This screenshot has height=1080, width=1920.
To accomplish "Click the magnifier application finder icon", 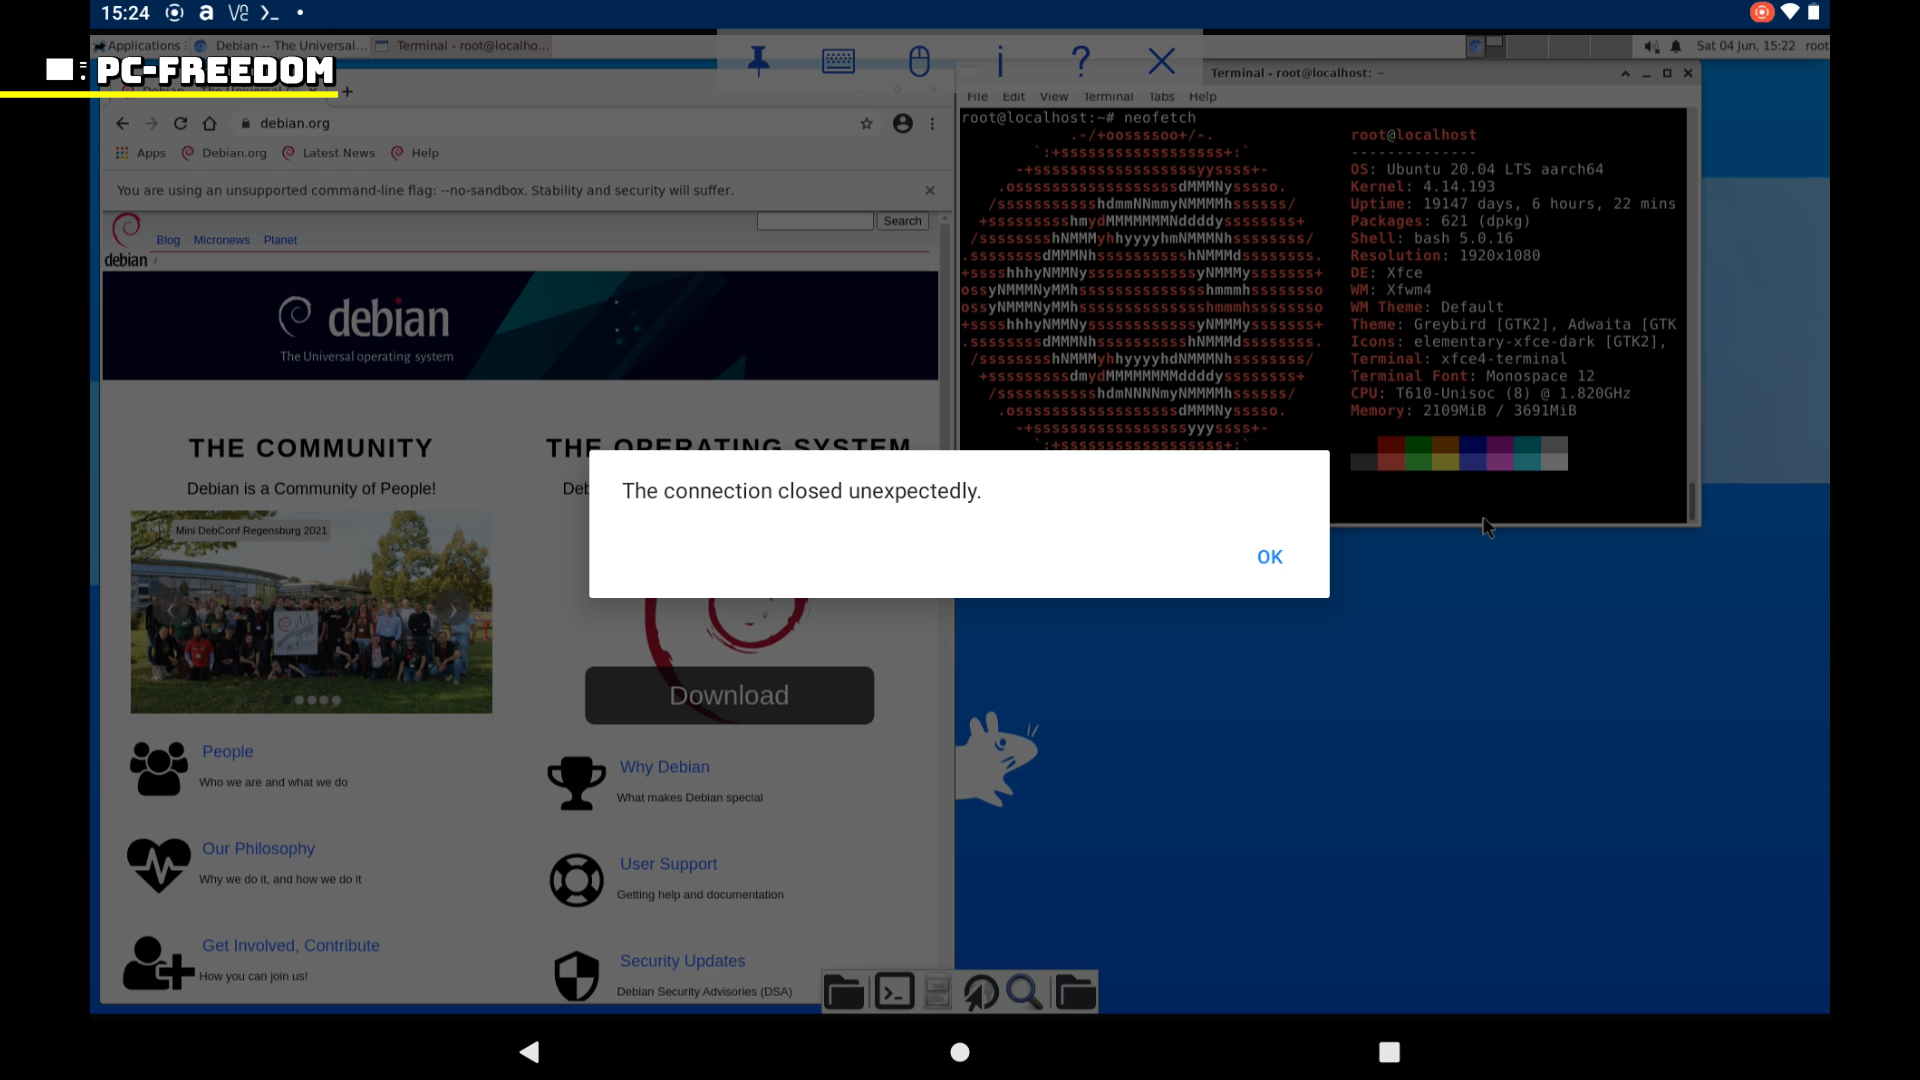I will pos(1024,992).
